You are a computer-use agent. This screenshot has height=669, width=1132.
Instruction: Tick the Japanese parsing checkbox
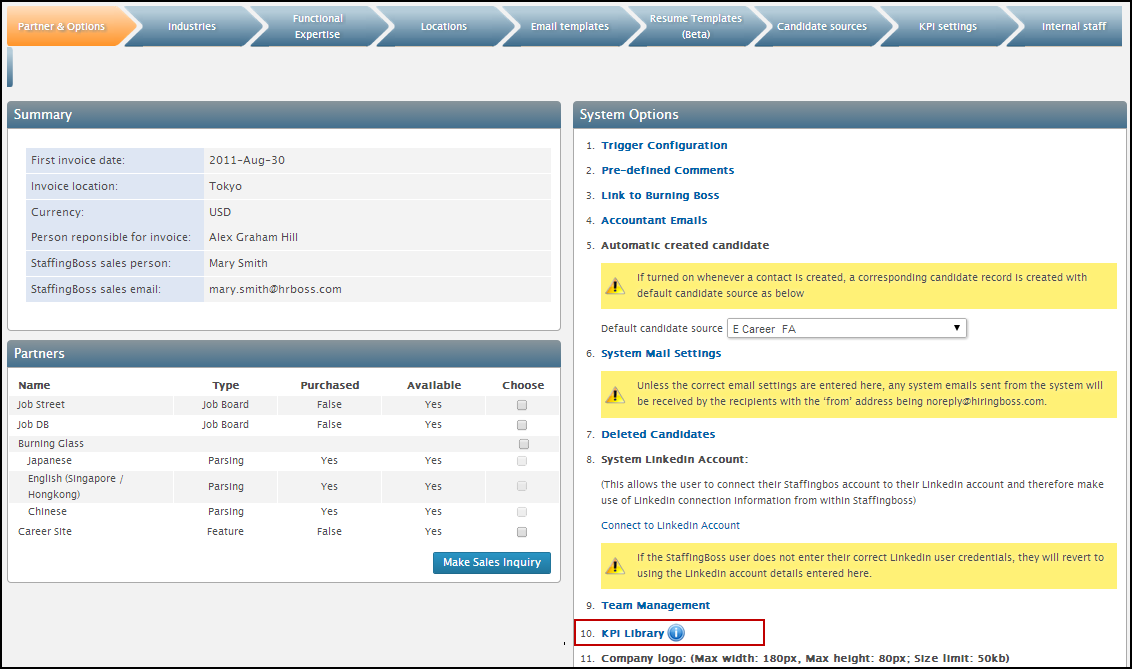[522, 460]
